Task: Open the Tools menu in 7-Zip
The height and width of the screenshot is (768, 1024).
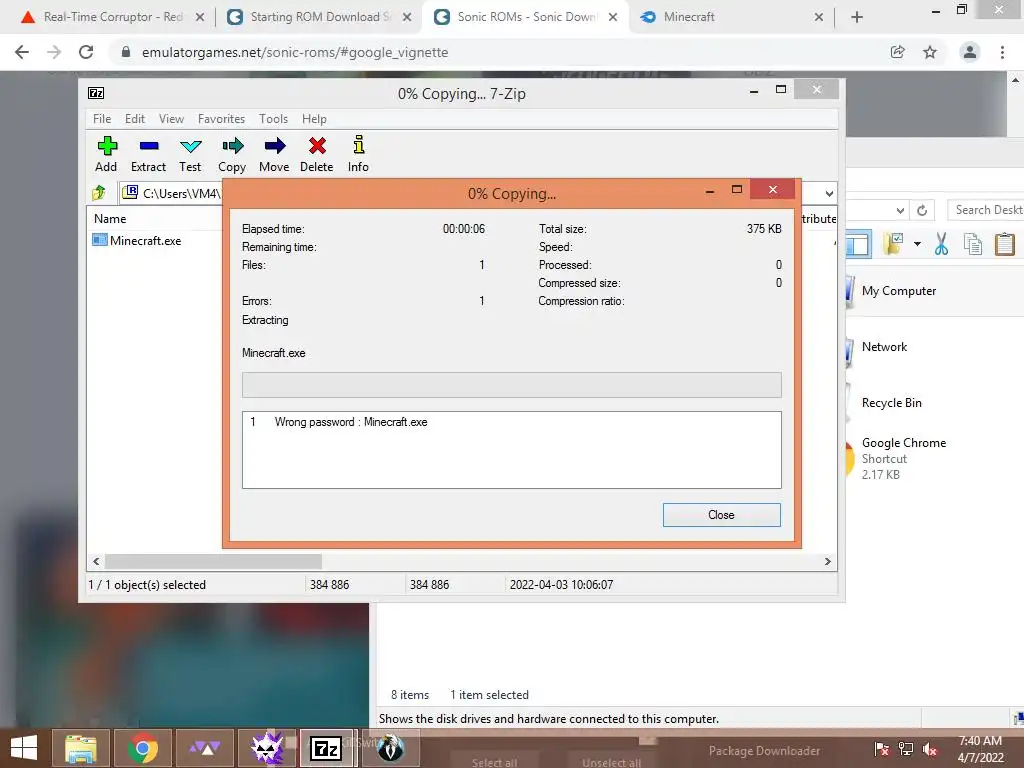Action: tap(273, 119)
